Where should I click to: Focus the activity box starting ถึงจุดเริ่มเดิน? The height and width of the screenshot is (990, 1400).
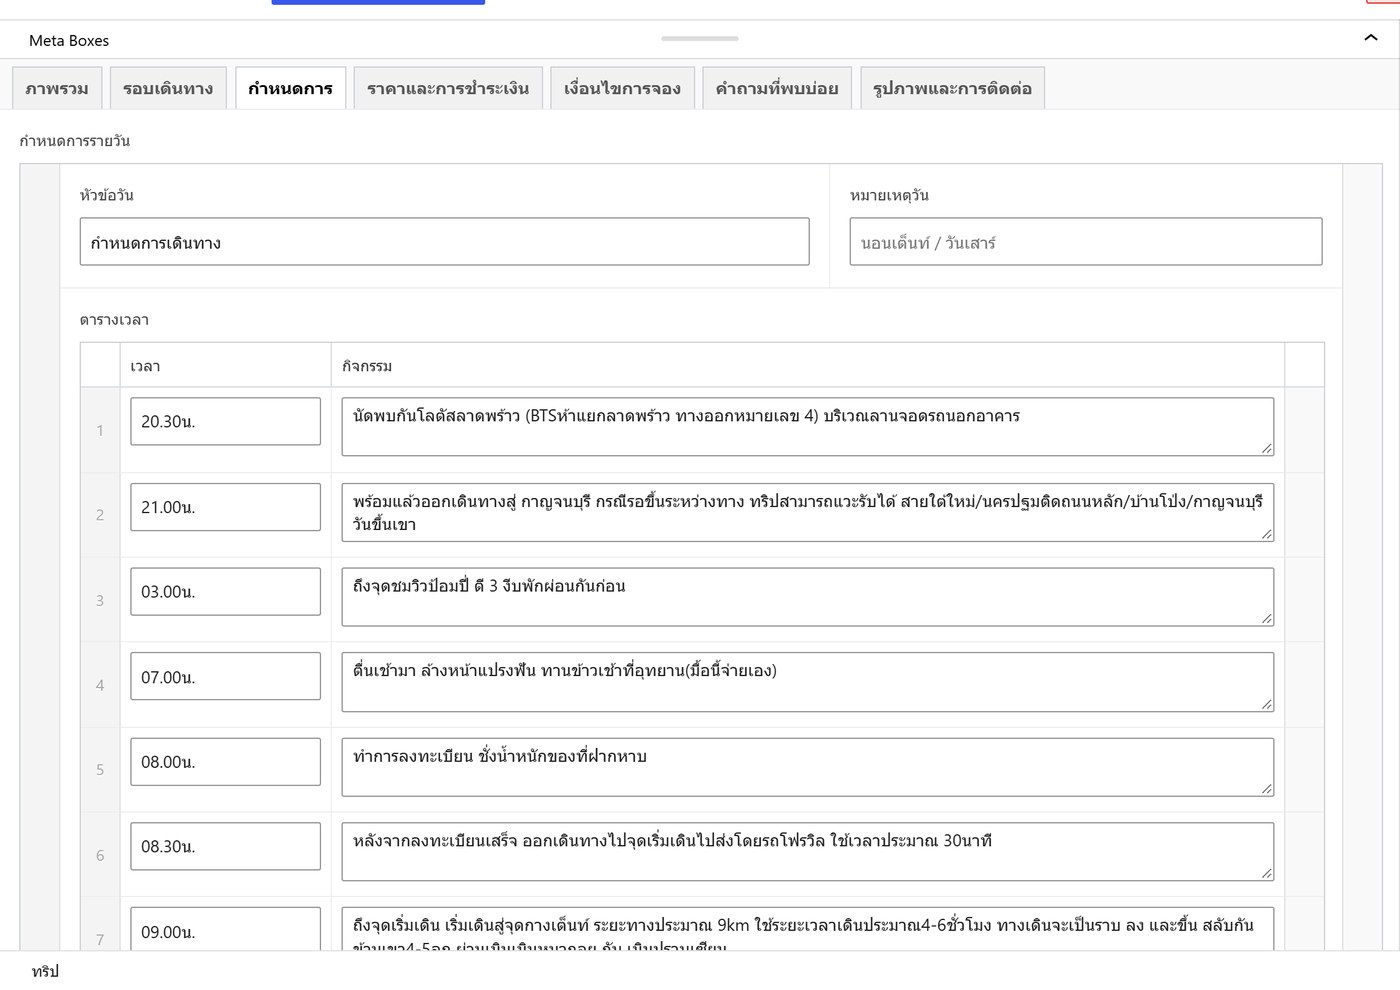(x=808, y=930)
